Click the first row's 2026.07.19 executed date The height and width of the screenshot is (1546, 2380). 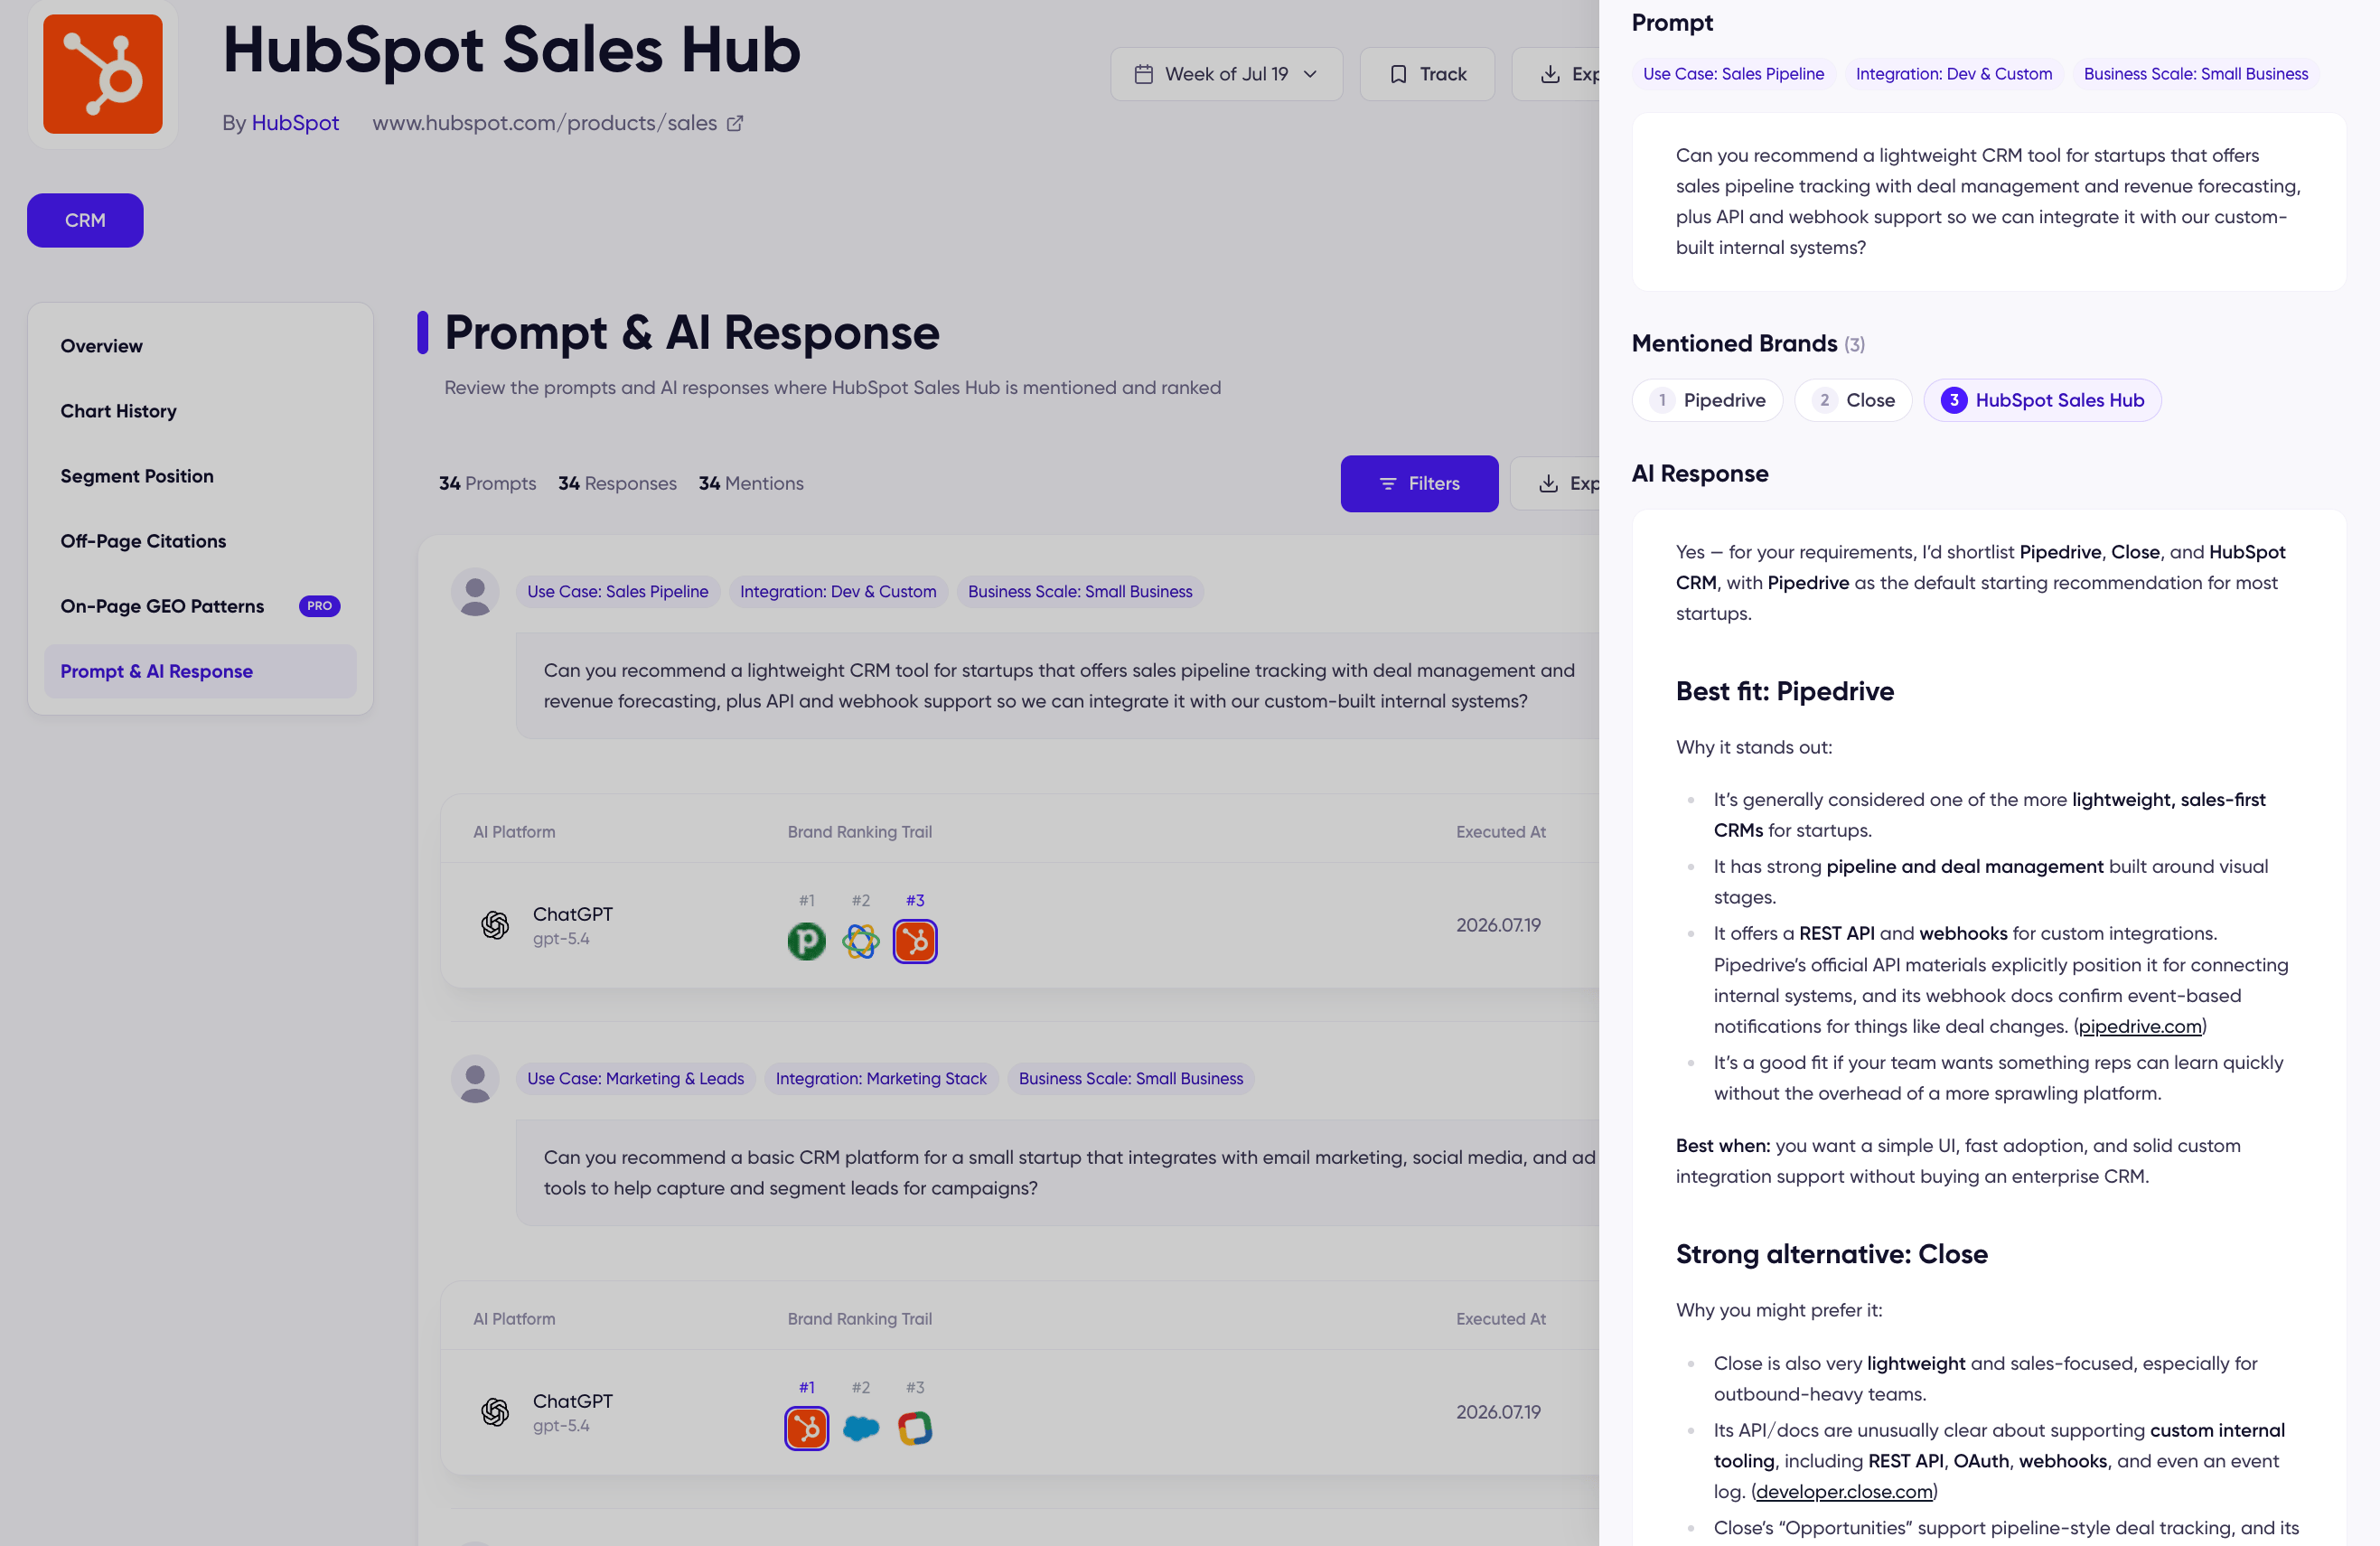(x=1498, y=925)
